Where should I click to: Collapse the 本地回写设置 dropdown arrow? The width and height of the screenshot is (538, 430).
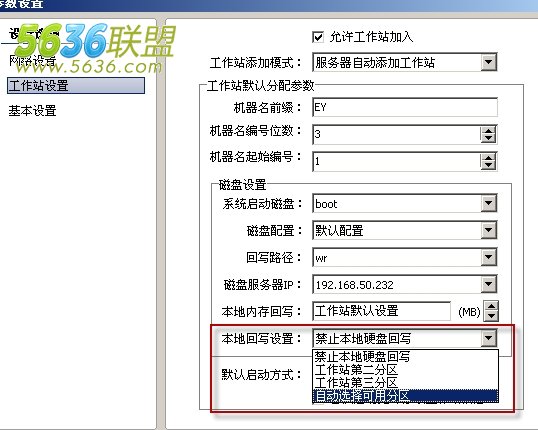489,338
